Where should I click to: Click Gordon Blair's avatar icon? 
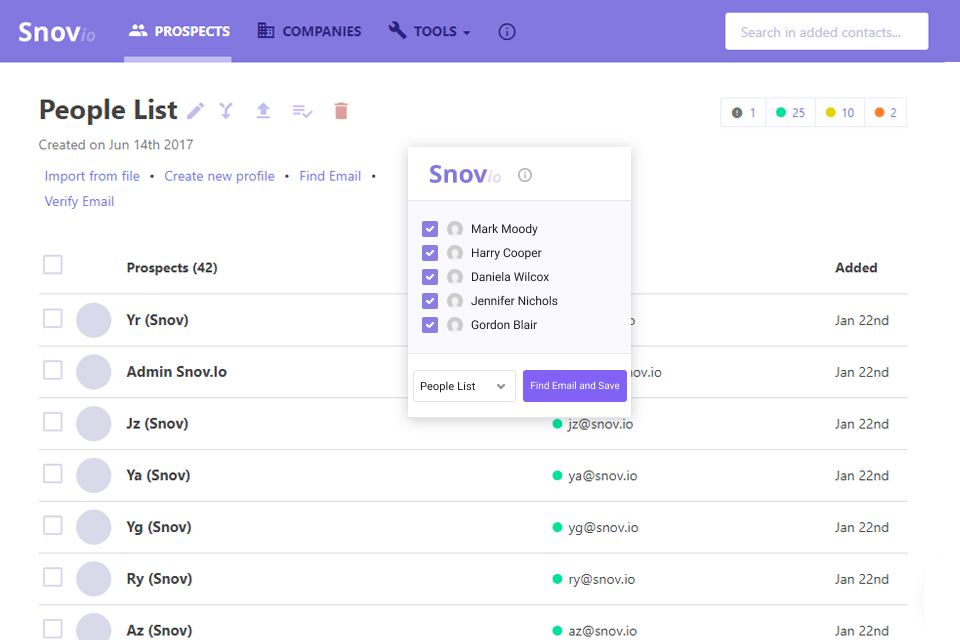pyautogui.click(x=455, y=325)
